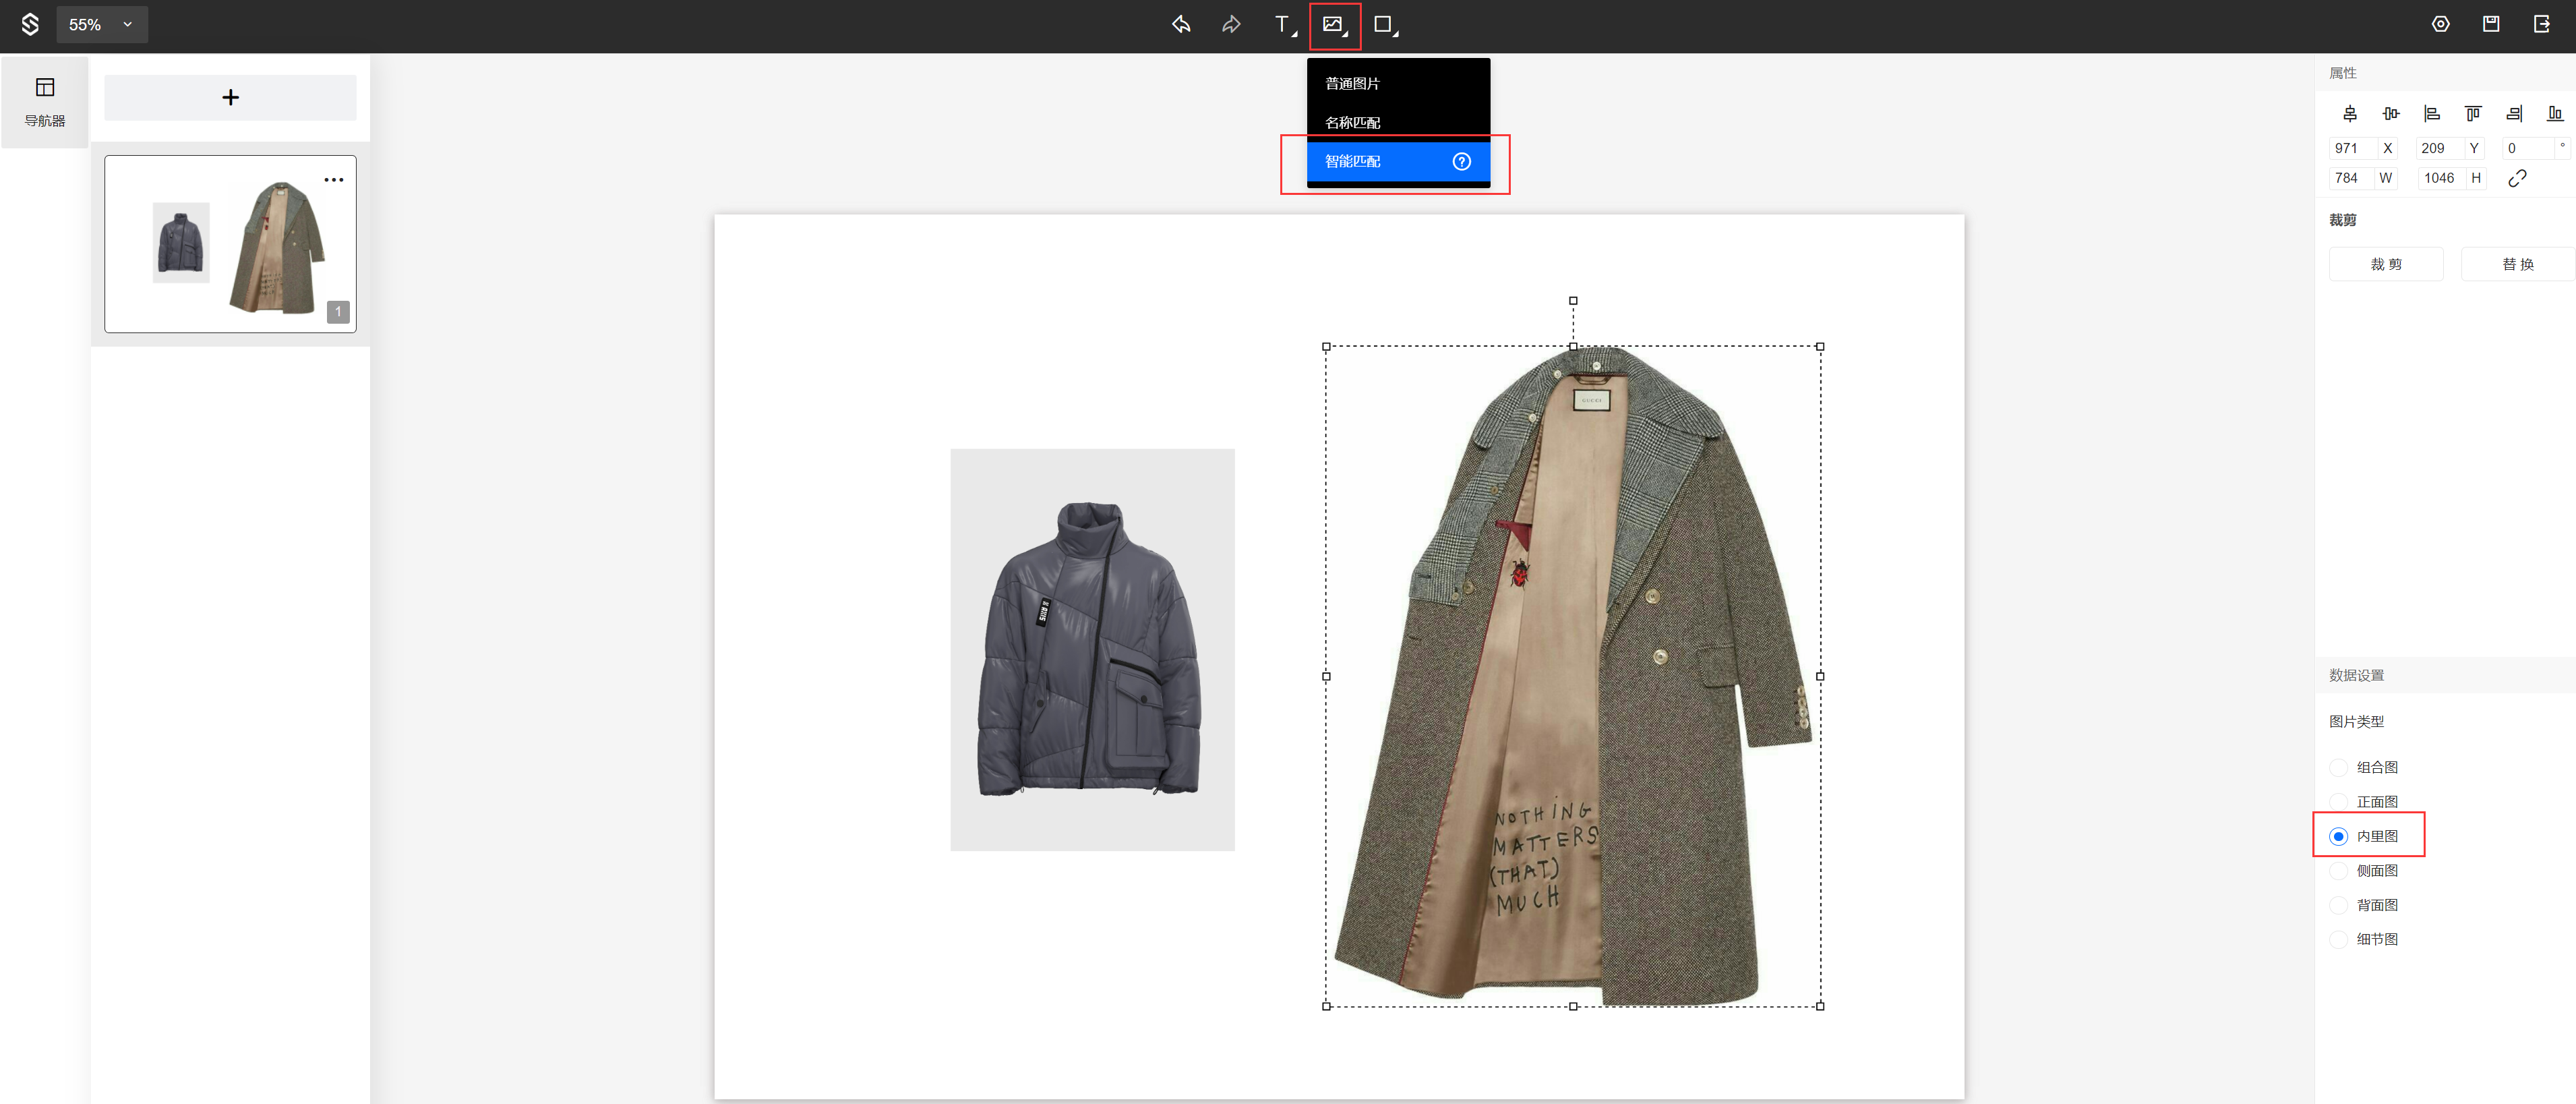The image size is (2576, 1104).
Task: Click the save icon in top bar
Action: (x=2491, y=25)
